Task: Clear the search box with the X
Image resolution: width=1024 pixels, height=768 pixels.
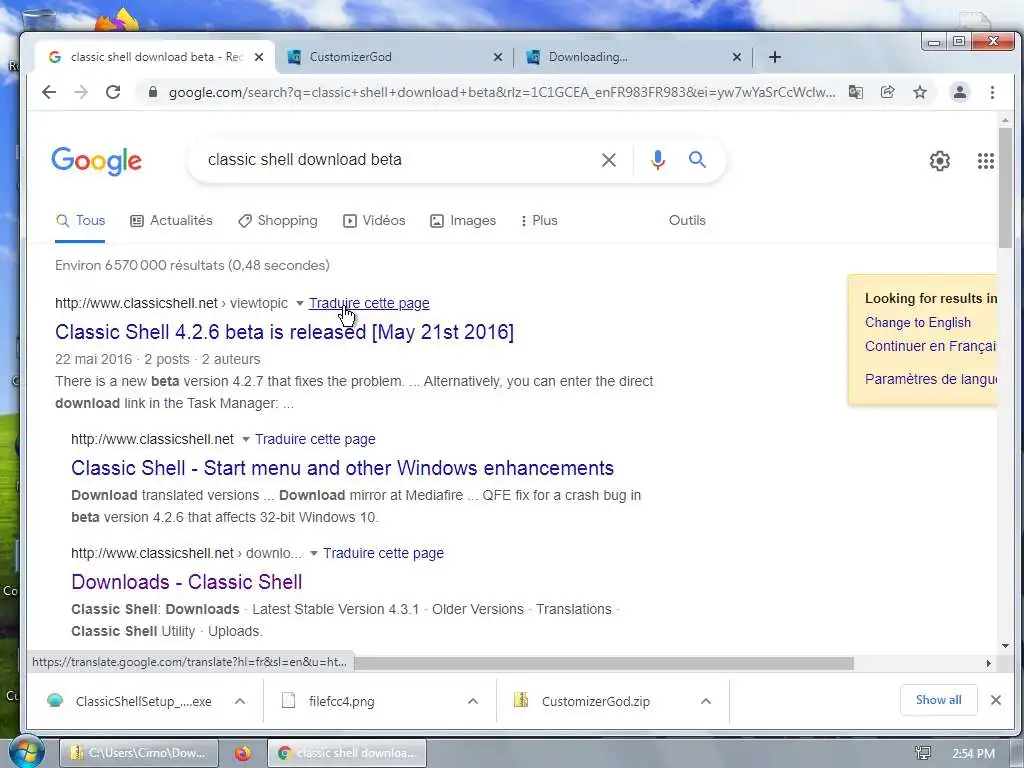Action: 609,160
